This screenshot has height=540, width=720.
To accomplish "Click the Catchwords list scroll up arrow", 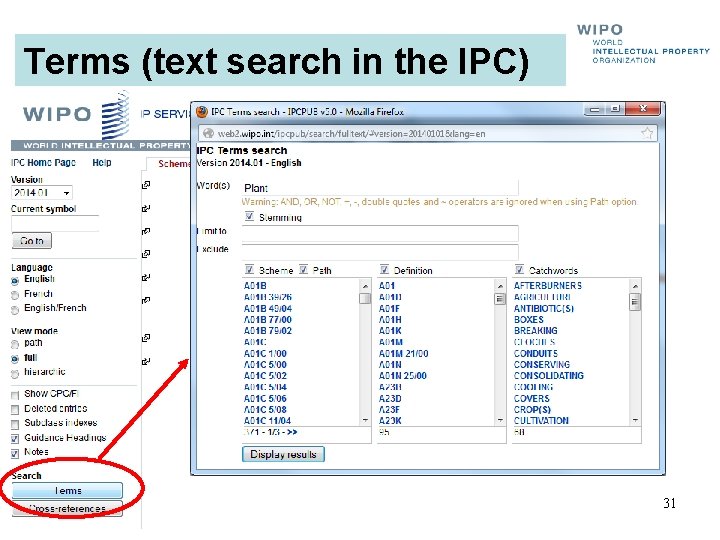I will [635, 286].
